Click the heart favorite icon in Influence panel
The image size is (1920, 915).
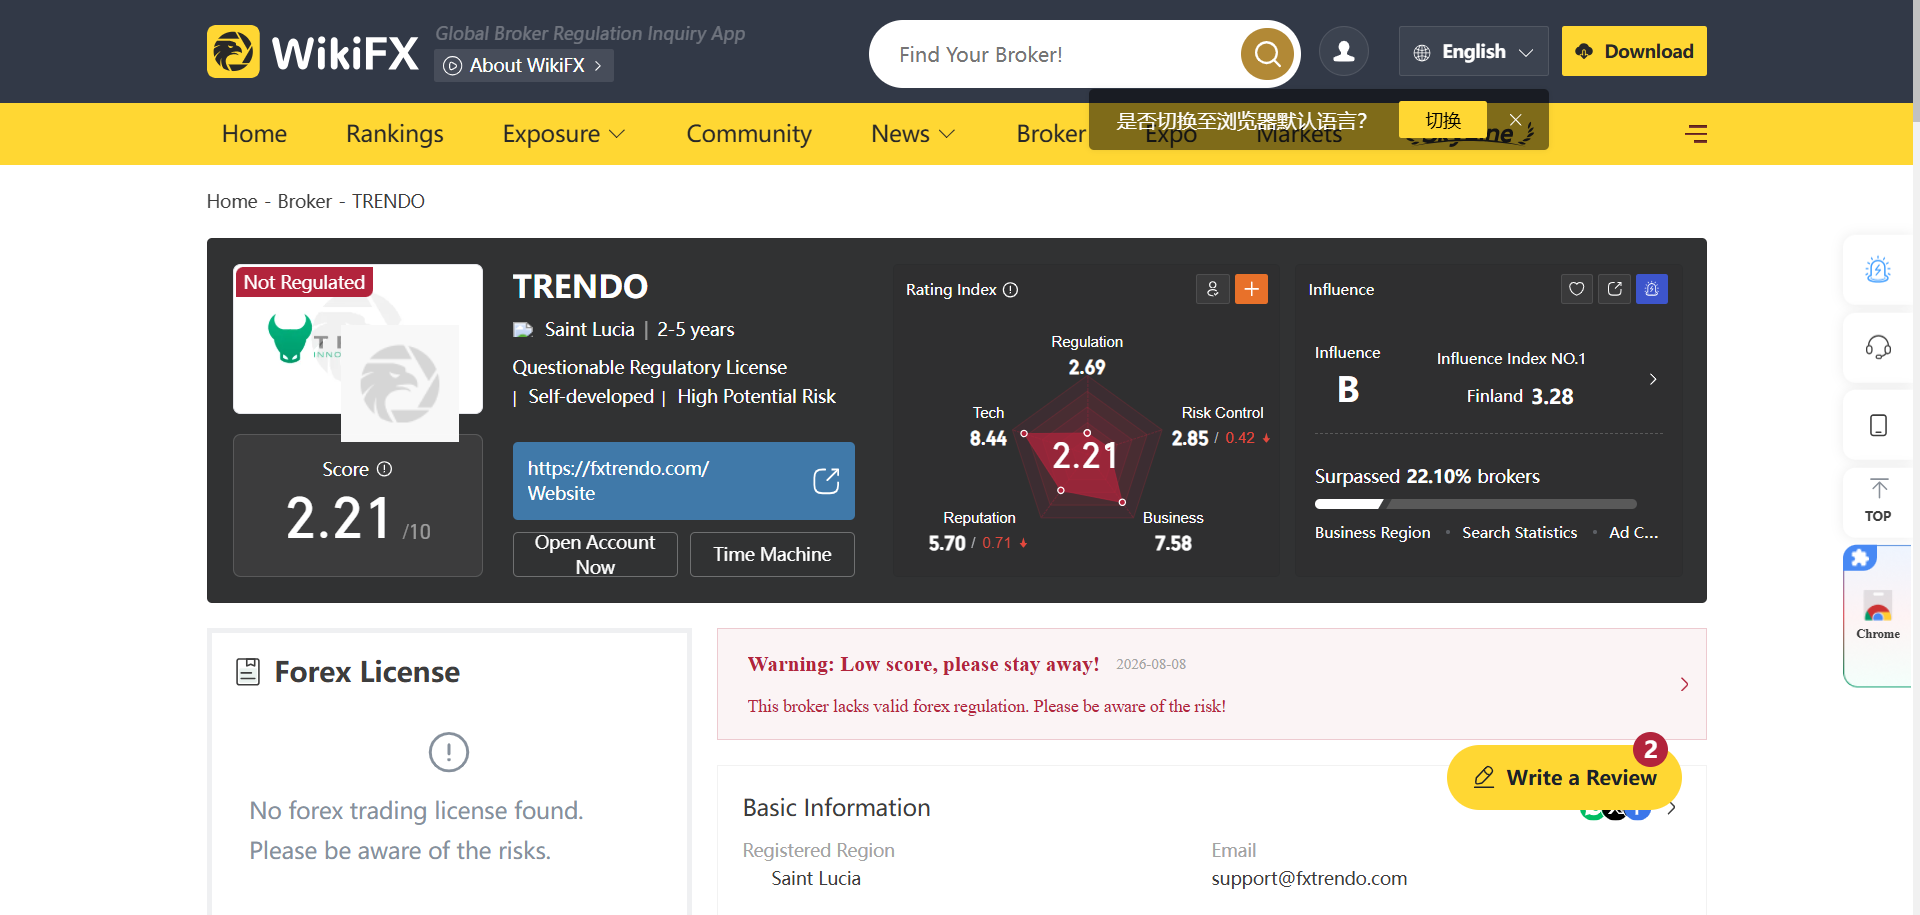(1577, 289)
